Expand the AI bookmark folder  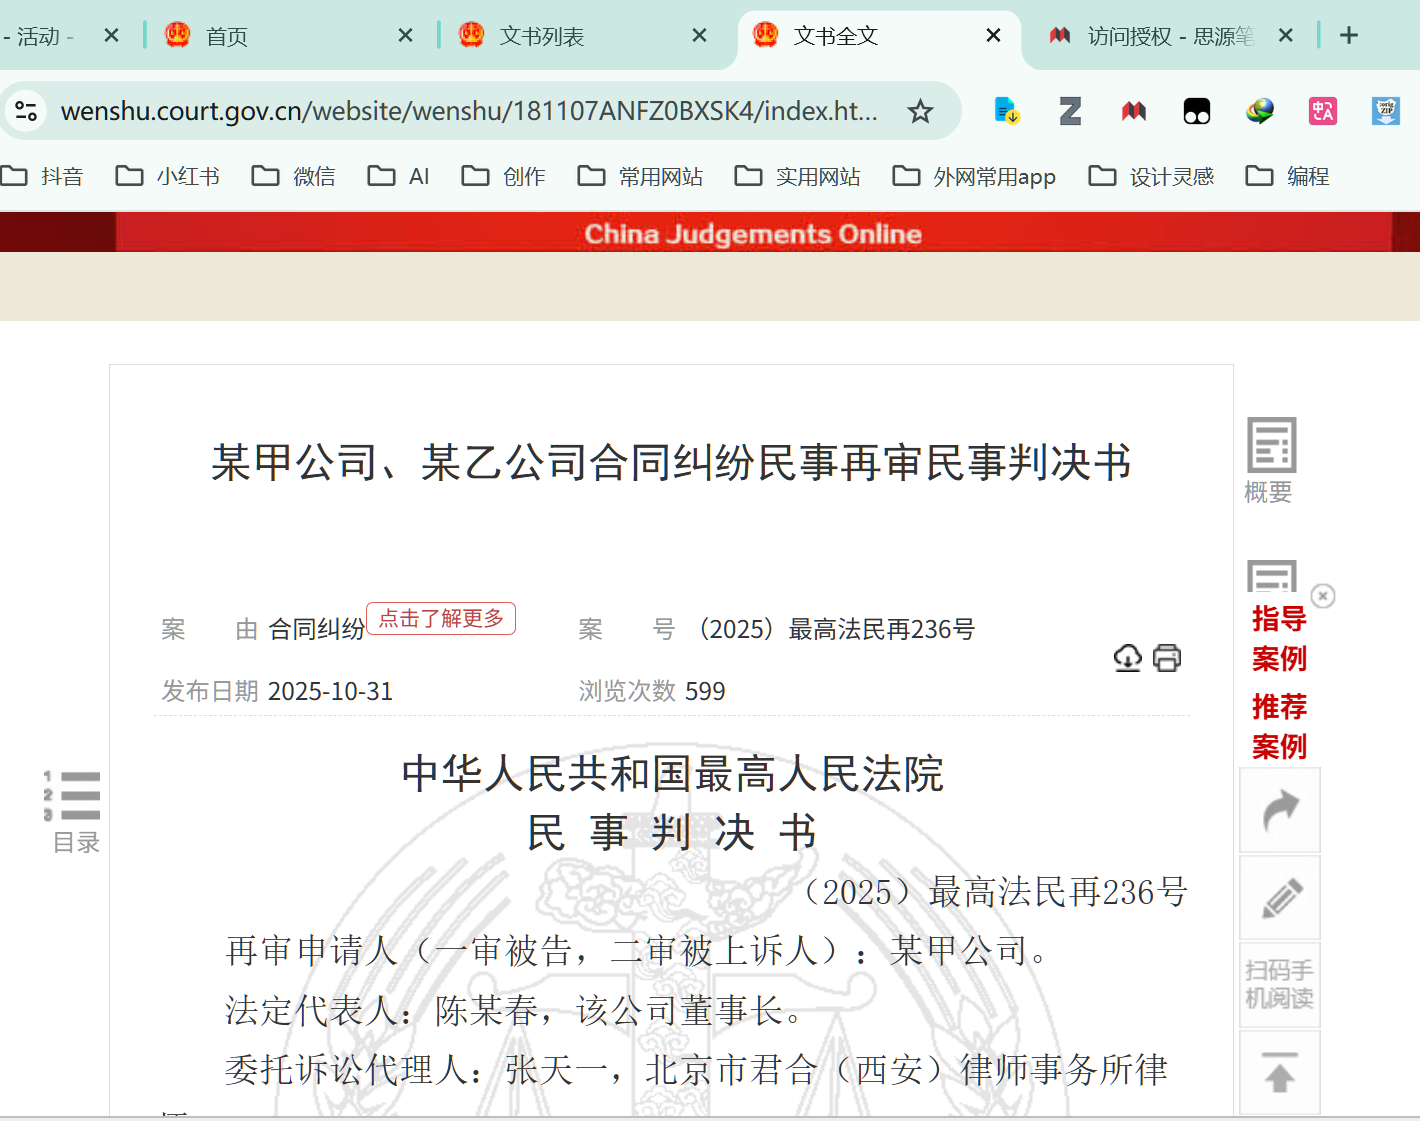point(399,177)
